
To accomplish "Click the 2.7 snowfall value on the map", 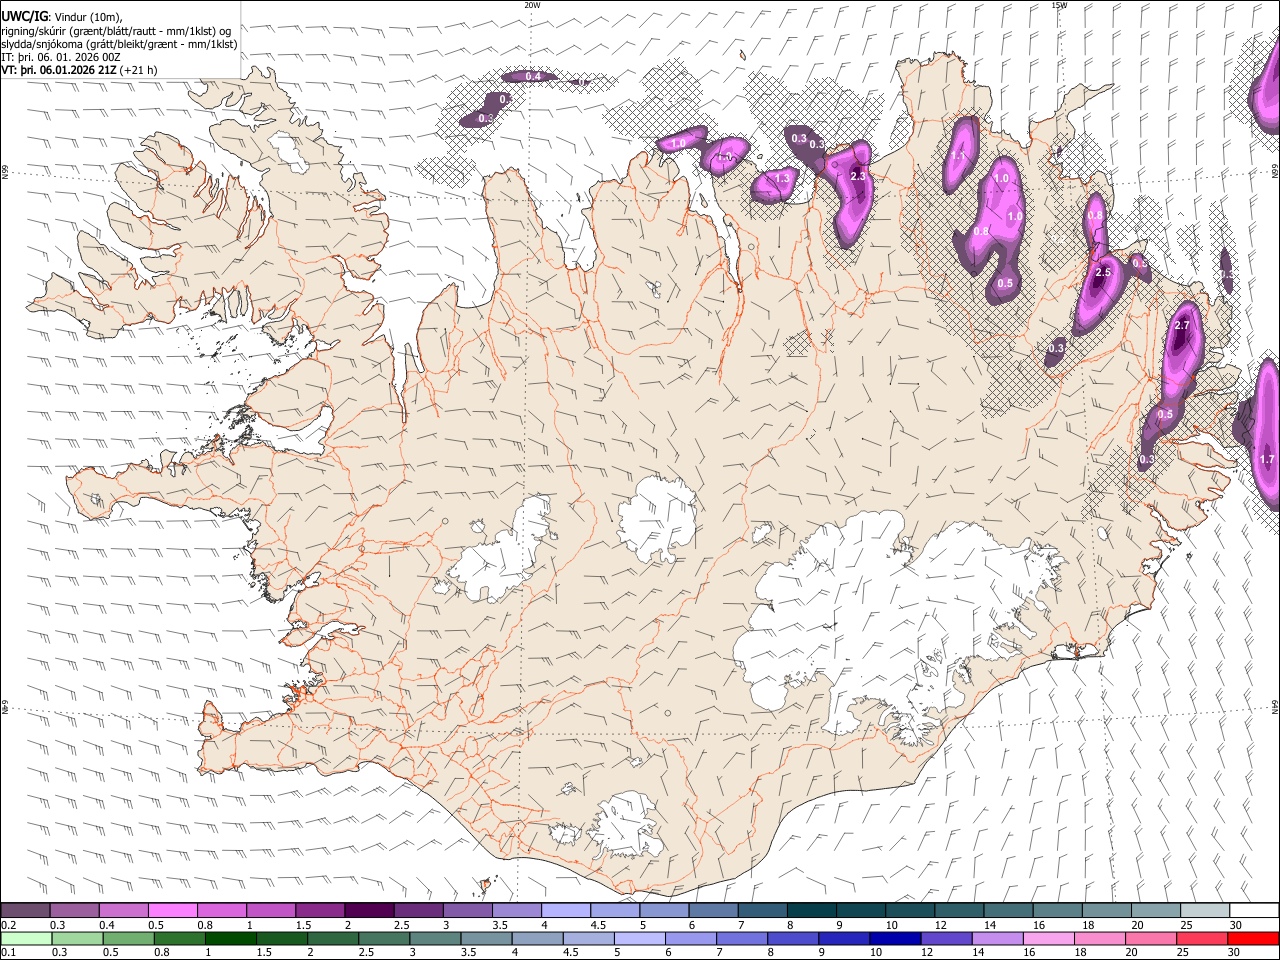I will [1181, 326].
